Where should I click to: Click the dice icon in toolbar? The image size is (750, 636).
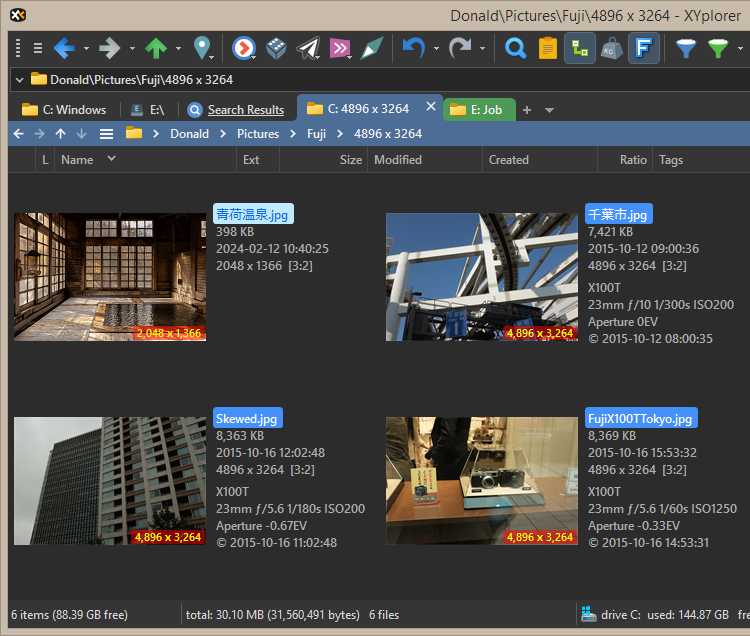pyautogui.click(x=276, y=48)
